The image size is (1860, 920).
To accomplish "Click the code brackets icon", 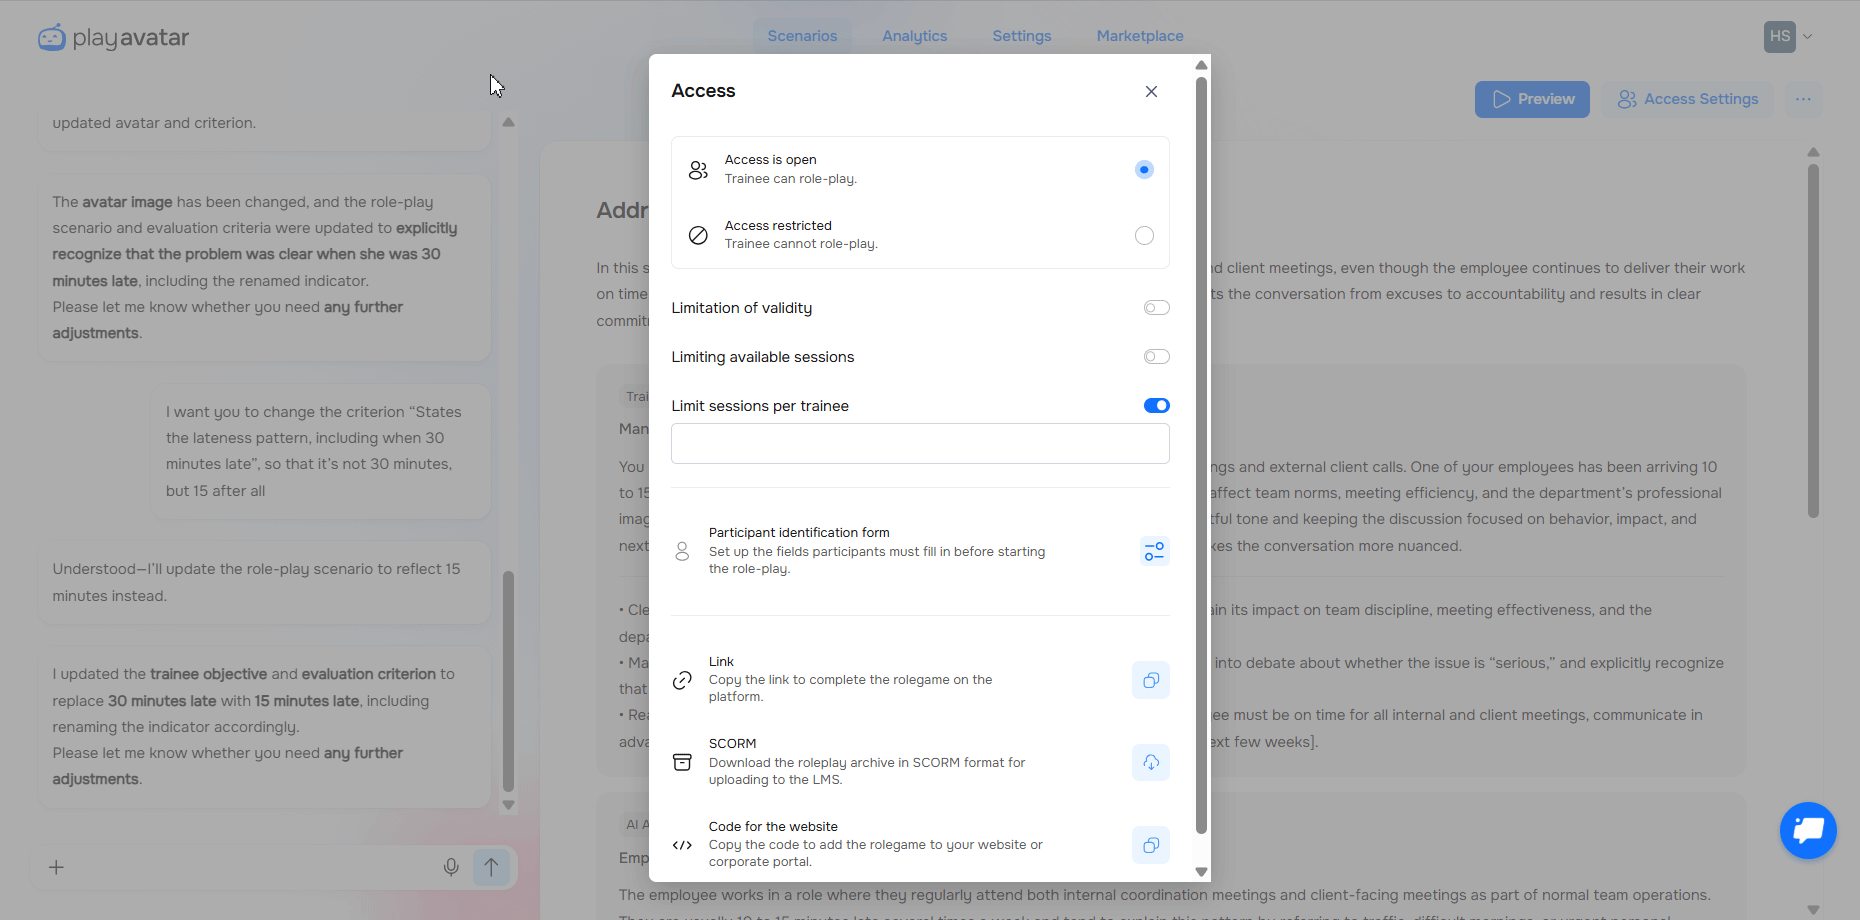I will pyautogui.click(x=682, y=845).
